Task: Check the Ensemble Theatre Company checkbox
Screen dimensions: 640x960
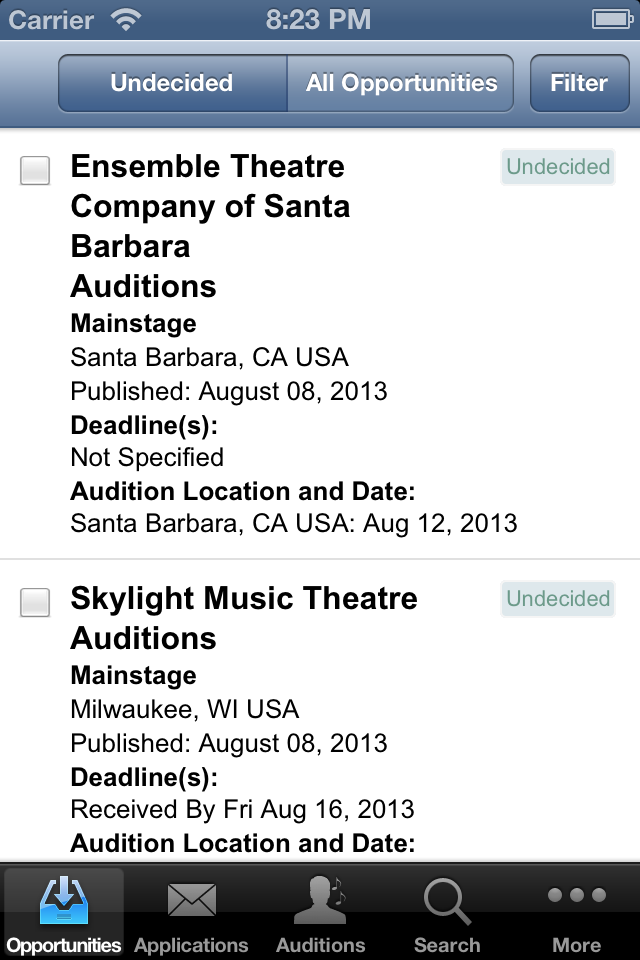Action: (x=35, y=170)
